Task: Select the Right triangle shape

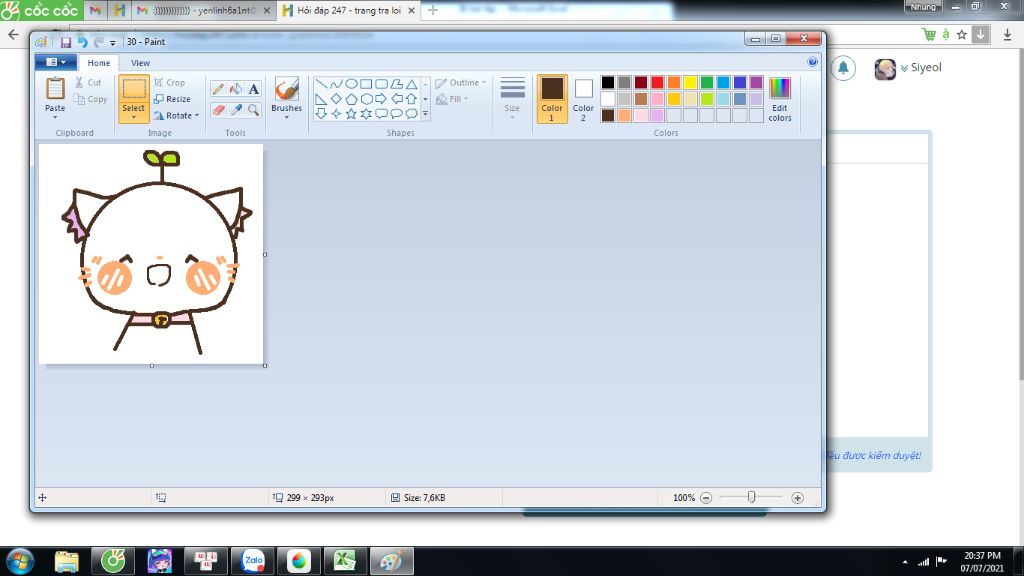Action: [321, 99]
